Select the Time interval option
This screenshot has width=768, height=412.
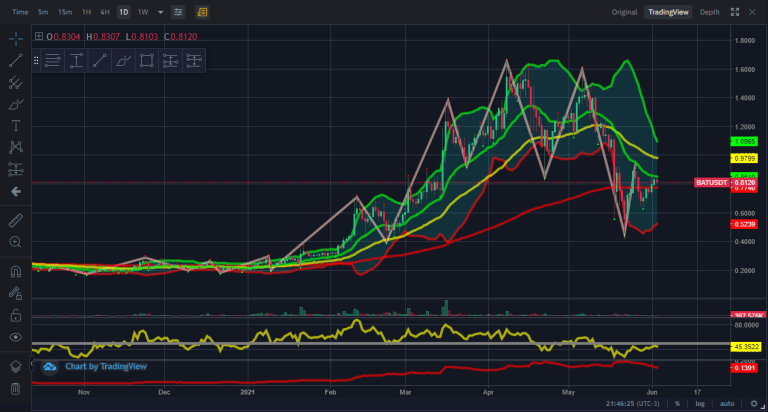[x=20, y=12]
